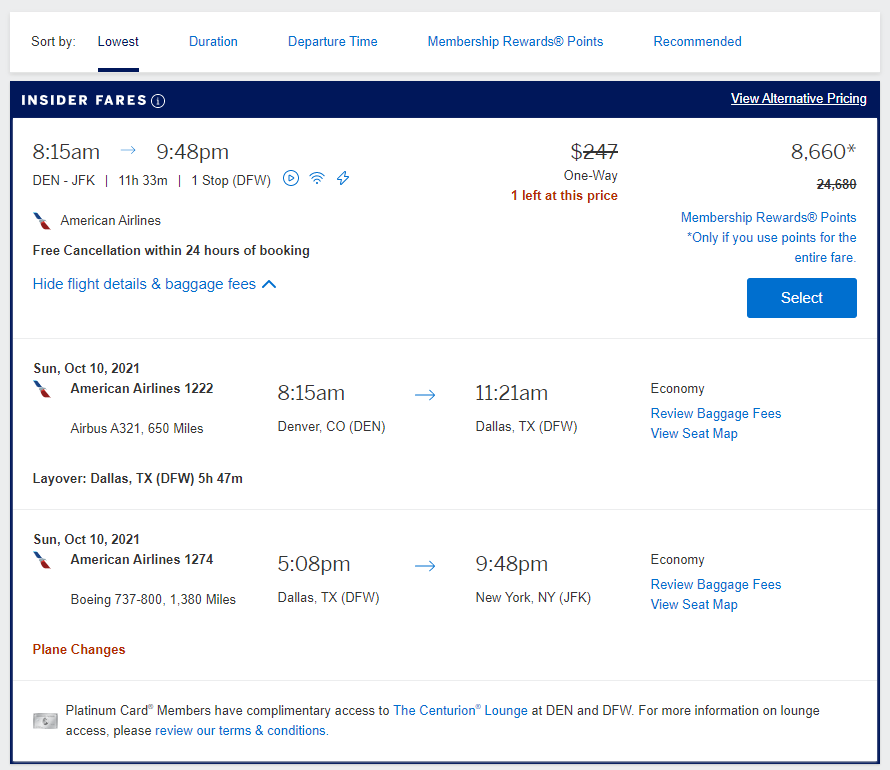Click the American Airlines 1274 flight logo
Screen dimensions: 890x770
tap(42, 560)
